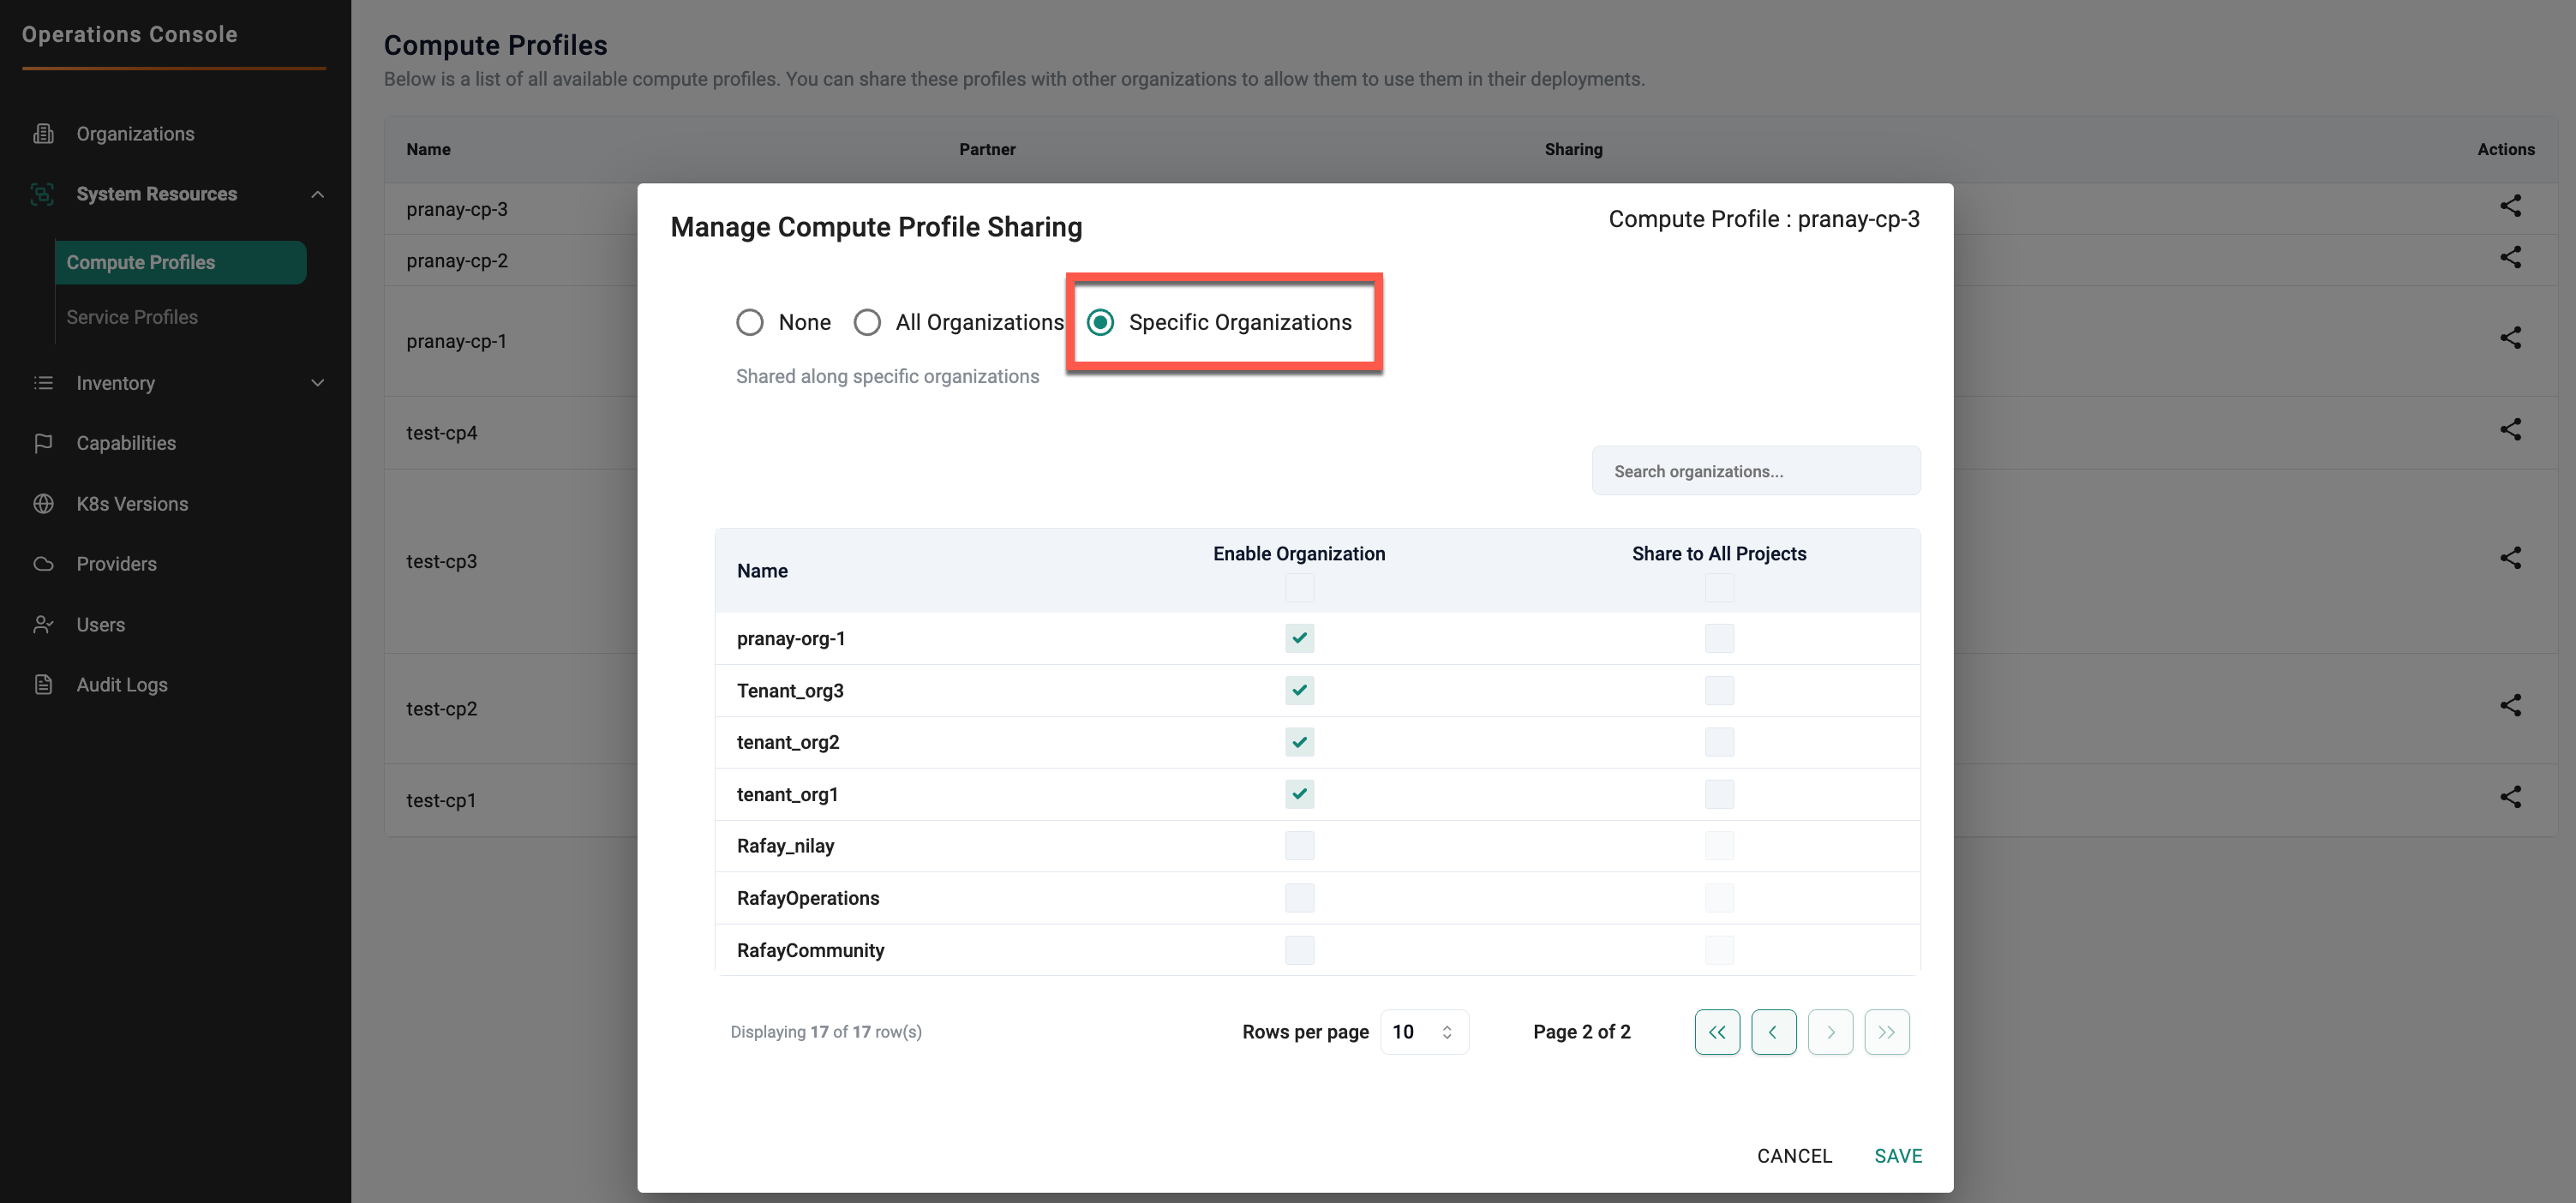Screen dimensions: 2576x1203
Task: Click the Providers cloud icon
Action: [x=43, y=563]
